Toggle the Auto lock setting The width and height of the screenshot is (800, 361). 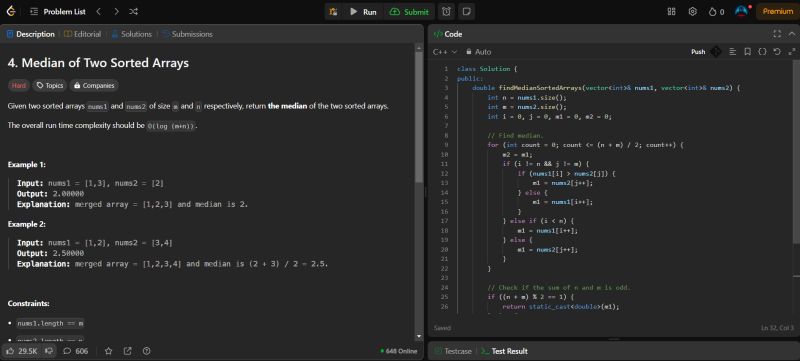(478, 51)
